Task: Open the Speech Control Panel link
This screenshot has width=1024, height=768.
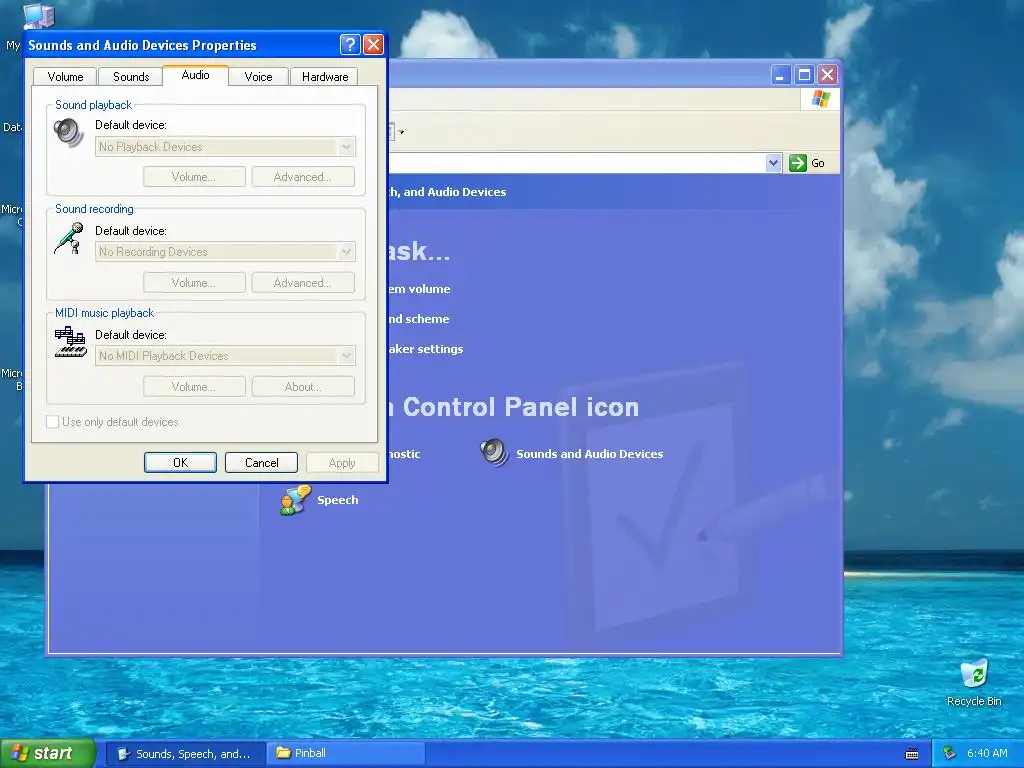Action: pyautogui.click(x=338, y=500)
